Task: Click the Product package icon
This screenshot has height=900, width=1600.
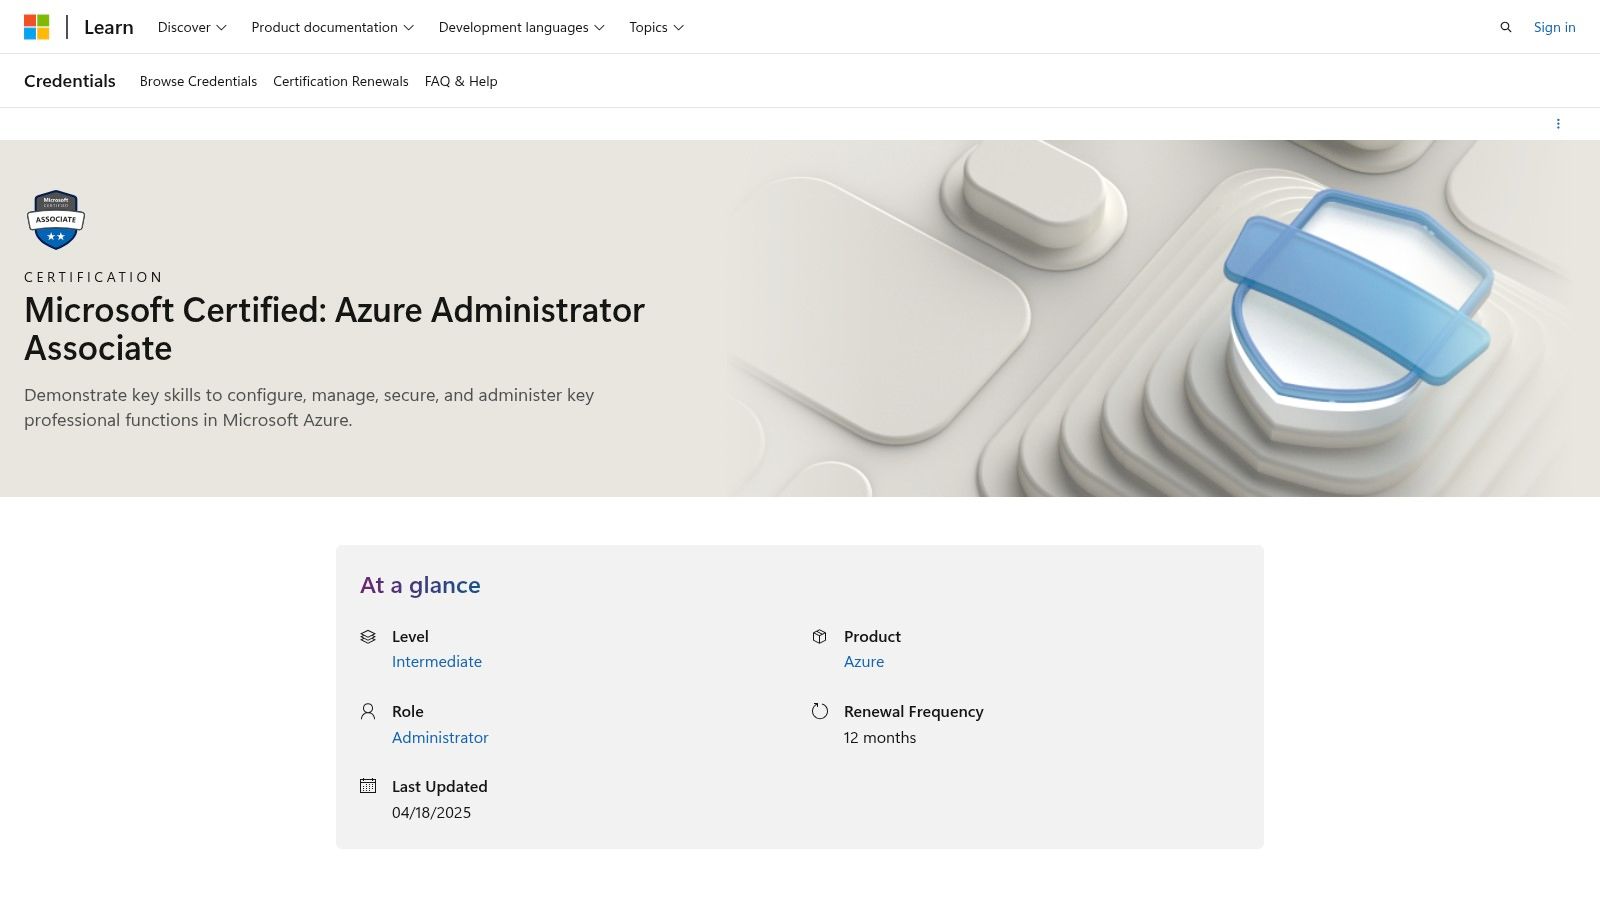Action: pyautogui.click(x=820, y=637)
